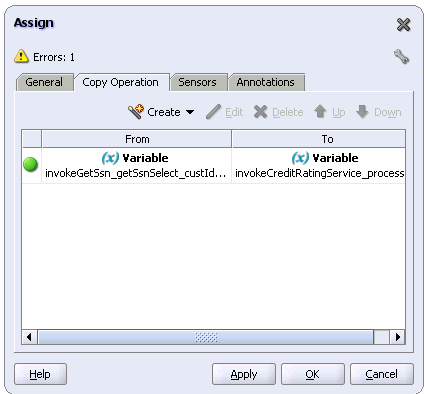Click the Edit pencil button
The height and width of the screenshot is (394, 424).
(225, 112)
